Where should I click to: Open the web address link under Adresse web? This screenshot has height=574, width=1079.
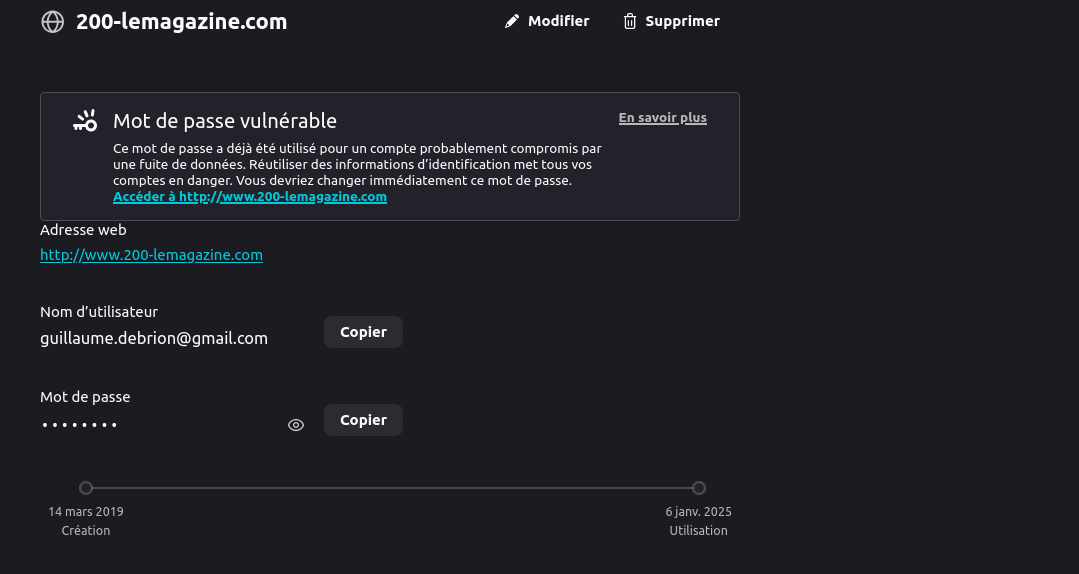point(151,255)
